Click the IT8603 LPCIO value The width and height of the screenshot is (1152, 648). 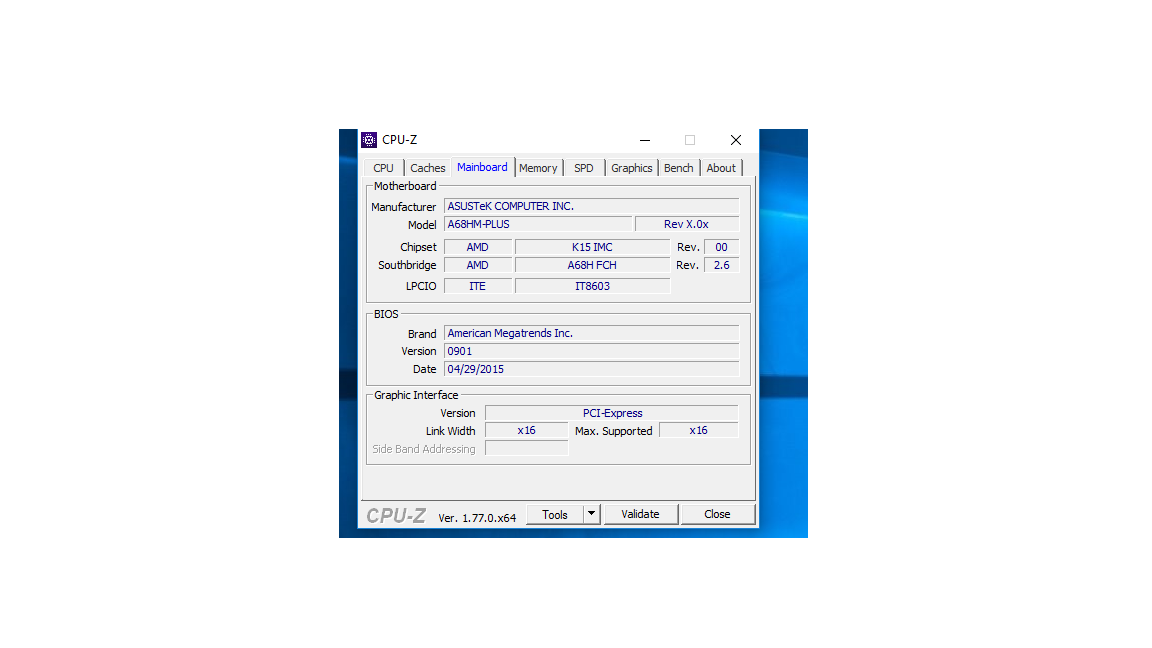592,286
